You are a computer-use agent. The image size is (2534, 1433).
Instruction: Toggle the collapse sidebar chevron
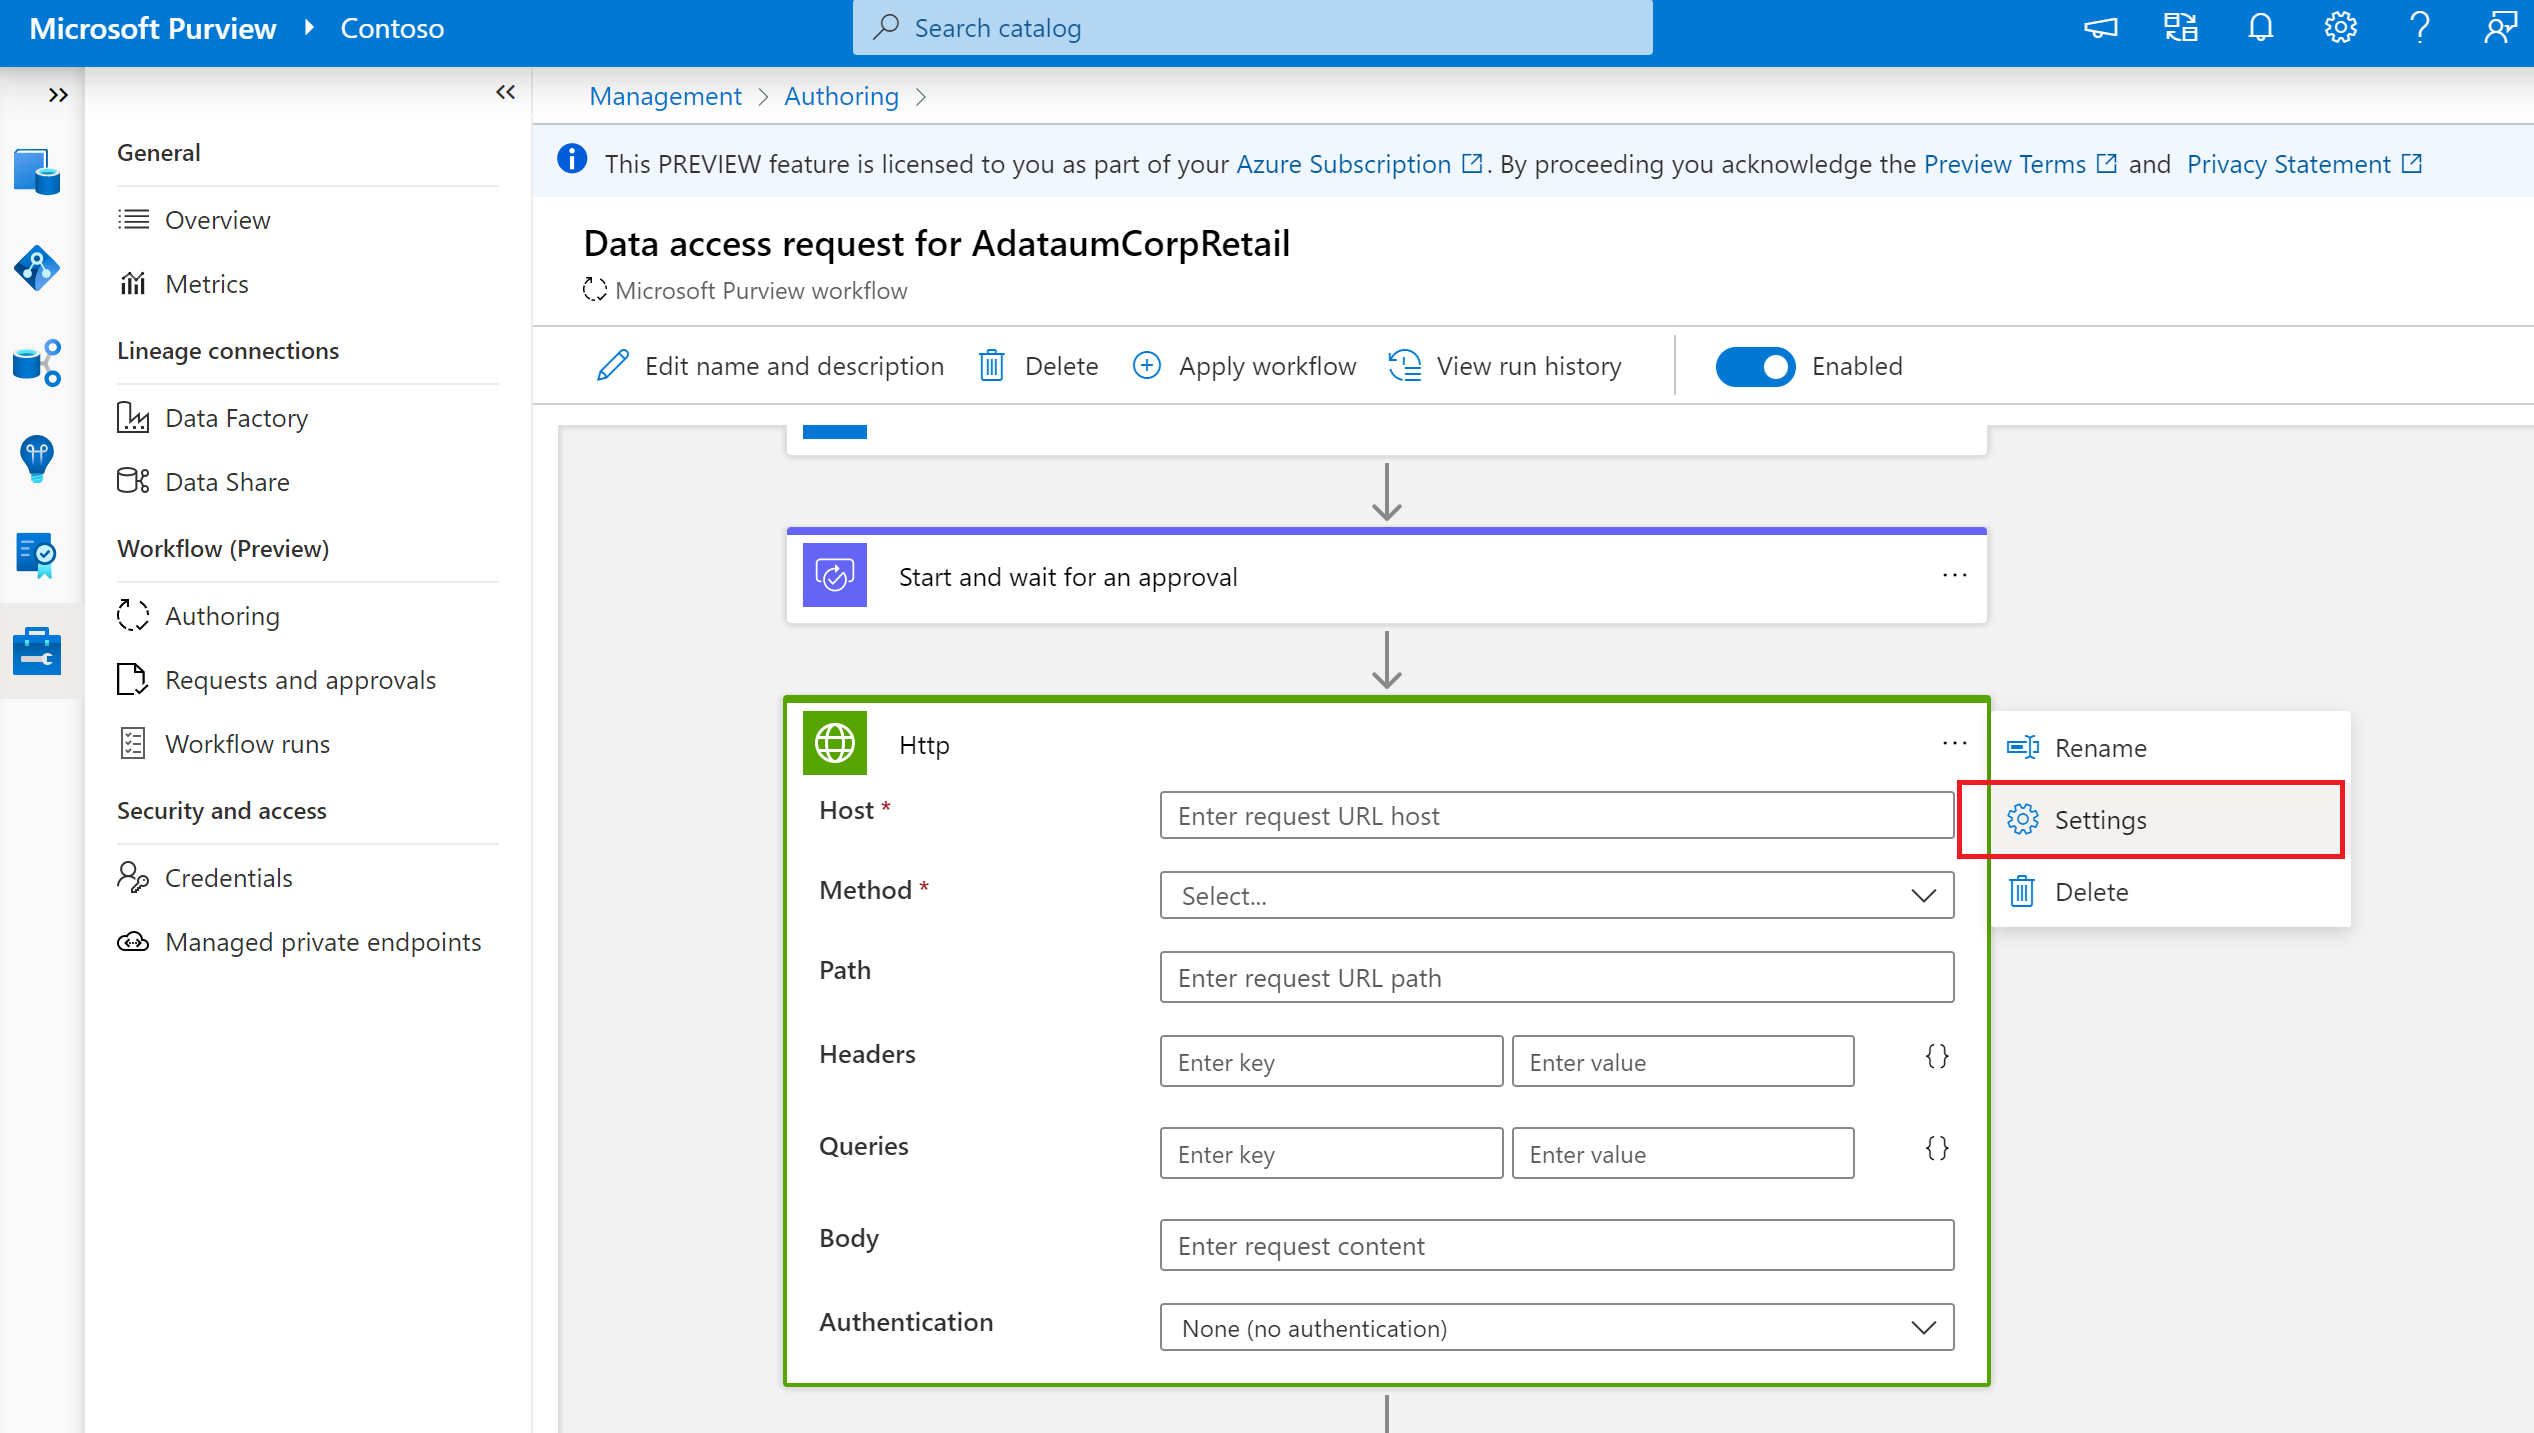click(x=505, y=92)
